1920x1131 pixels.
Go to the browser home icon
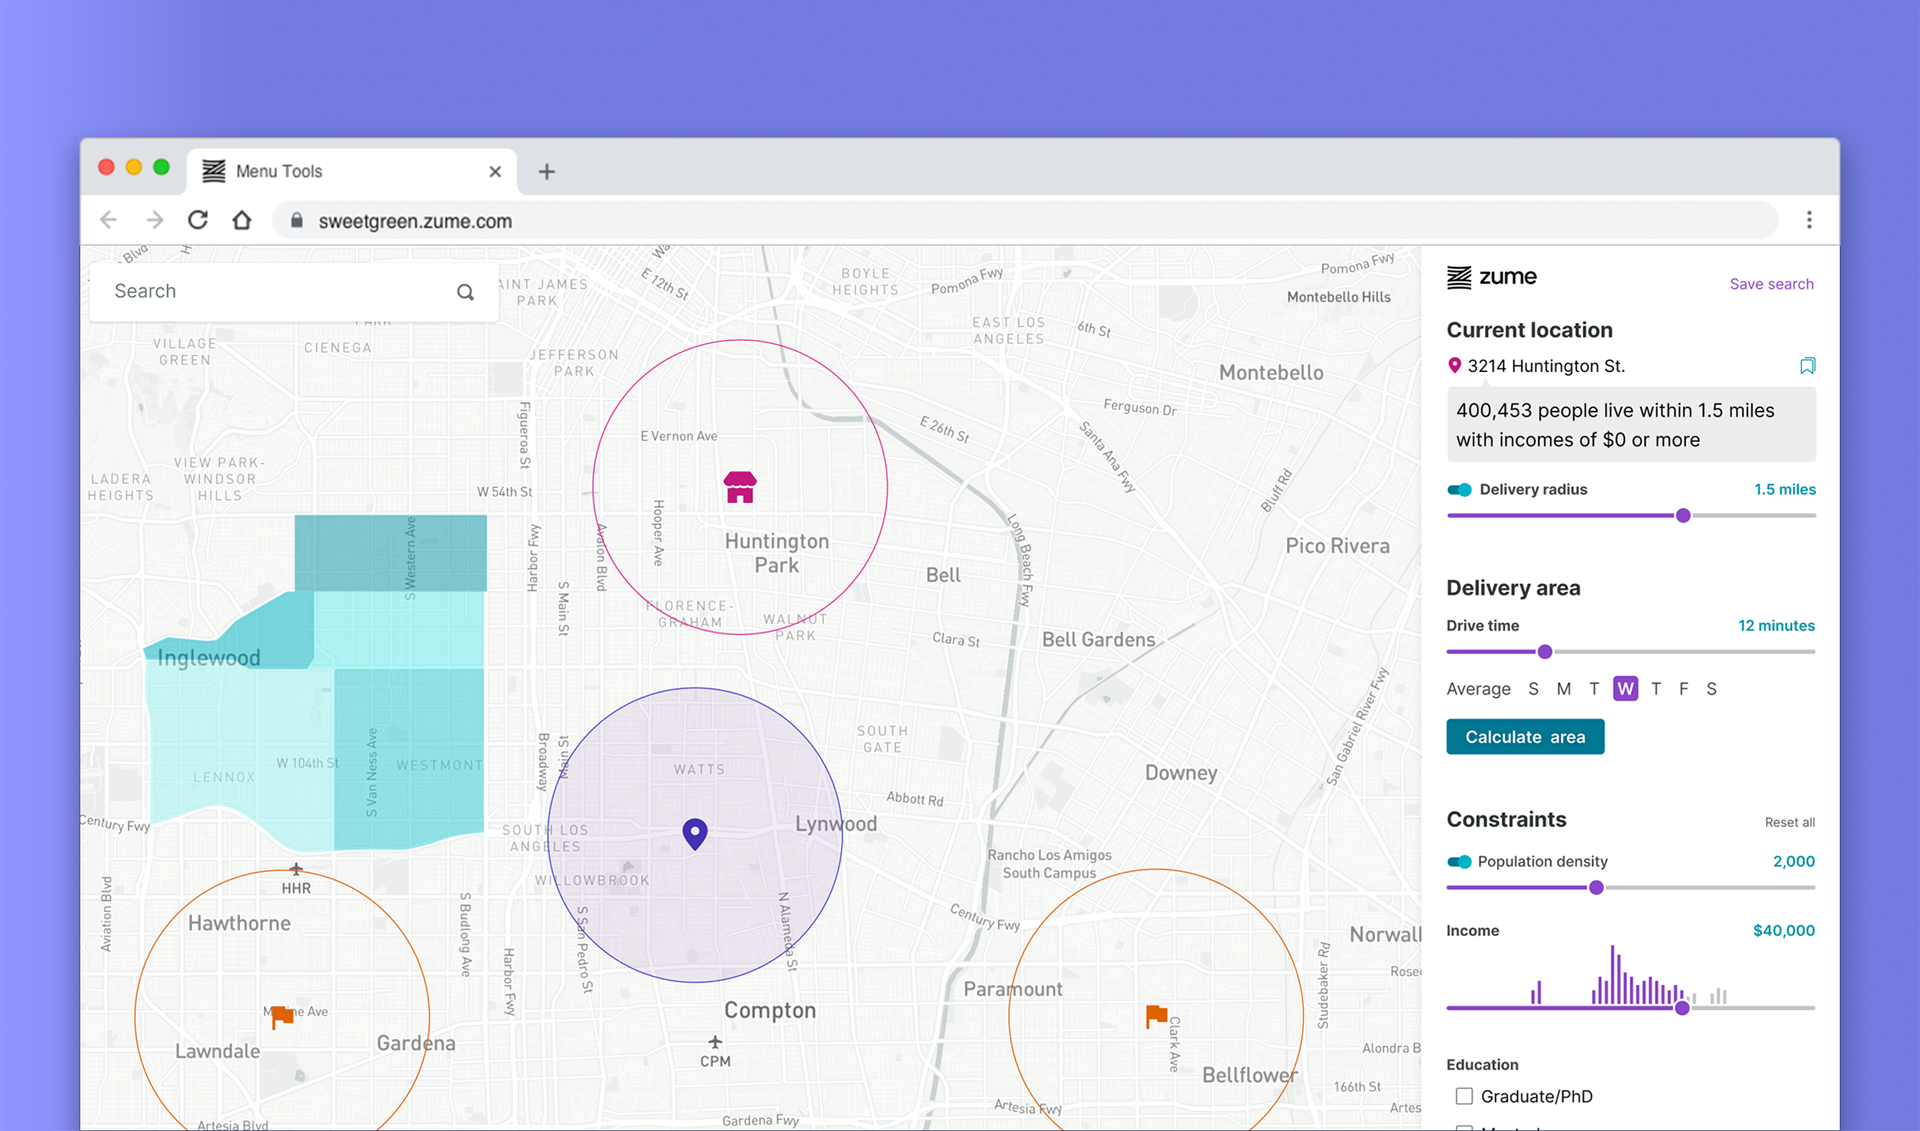click(x=242, y=220)
